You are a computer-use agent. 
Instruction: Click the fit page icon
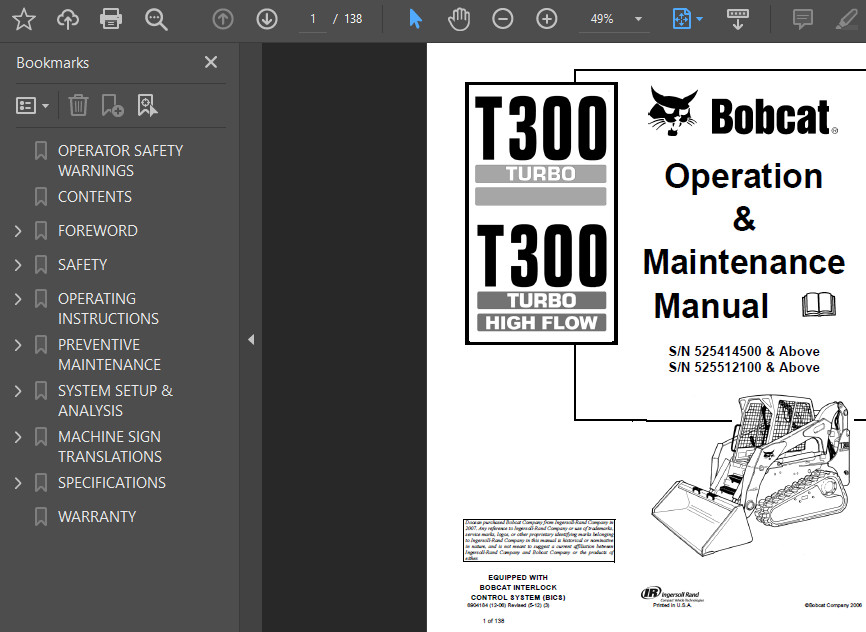coord(682,19)
